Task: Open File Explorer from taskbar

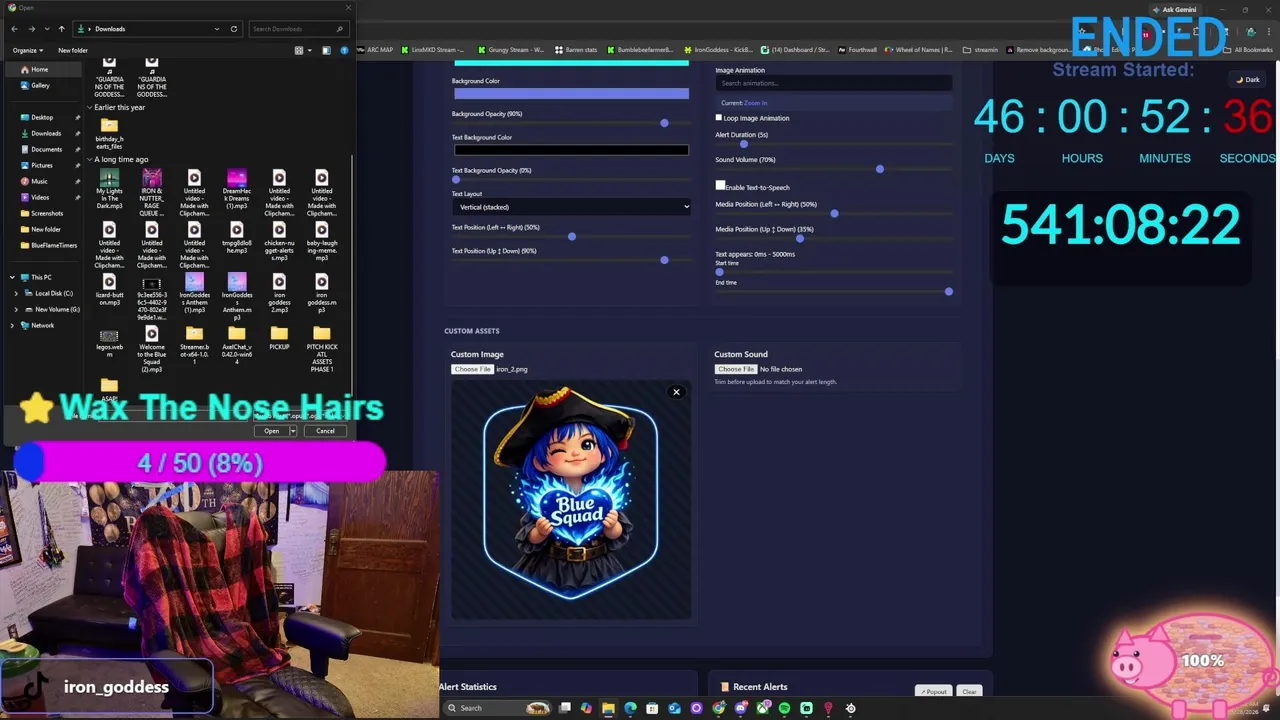Action: click(608, 708)
